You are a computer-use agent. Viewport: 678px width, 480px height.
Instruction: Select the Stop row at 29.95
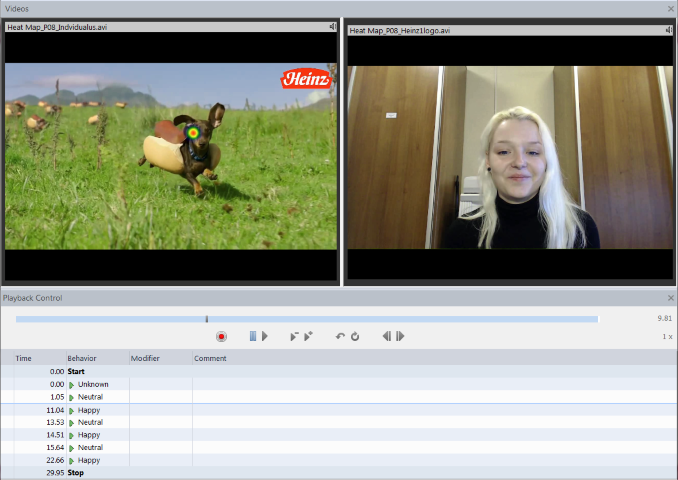click(339, 473)
